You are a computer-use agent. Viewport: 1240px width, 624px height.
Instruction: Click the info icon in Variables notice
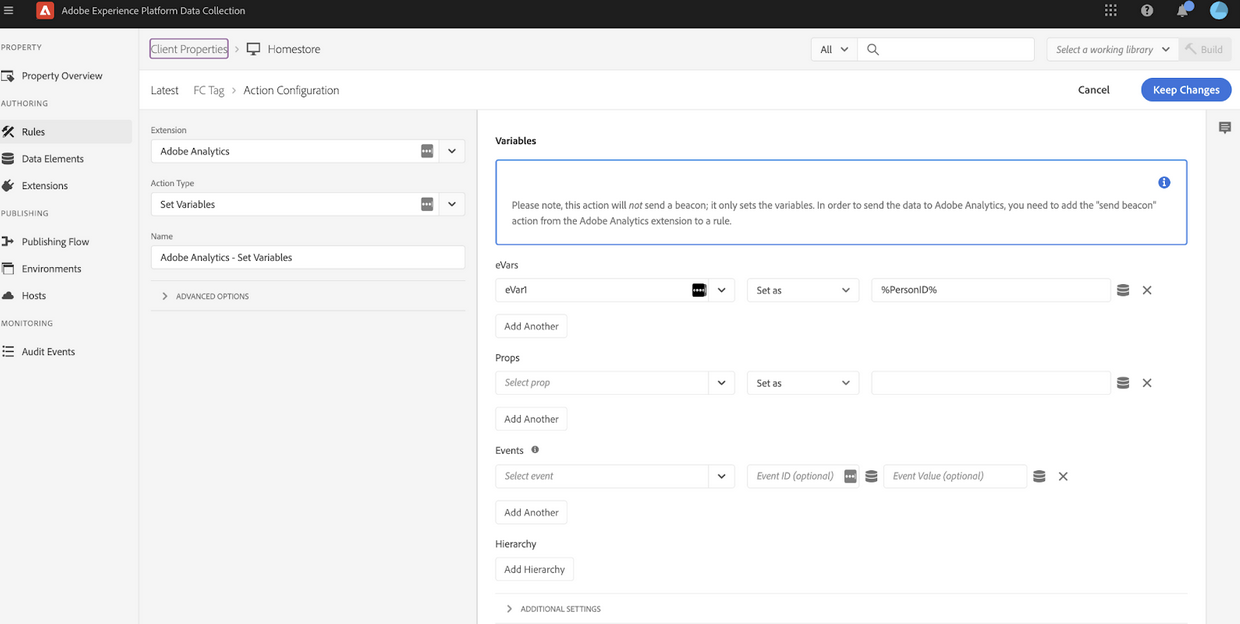[x=1164, y=183]
